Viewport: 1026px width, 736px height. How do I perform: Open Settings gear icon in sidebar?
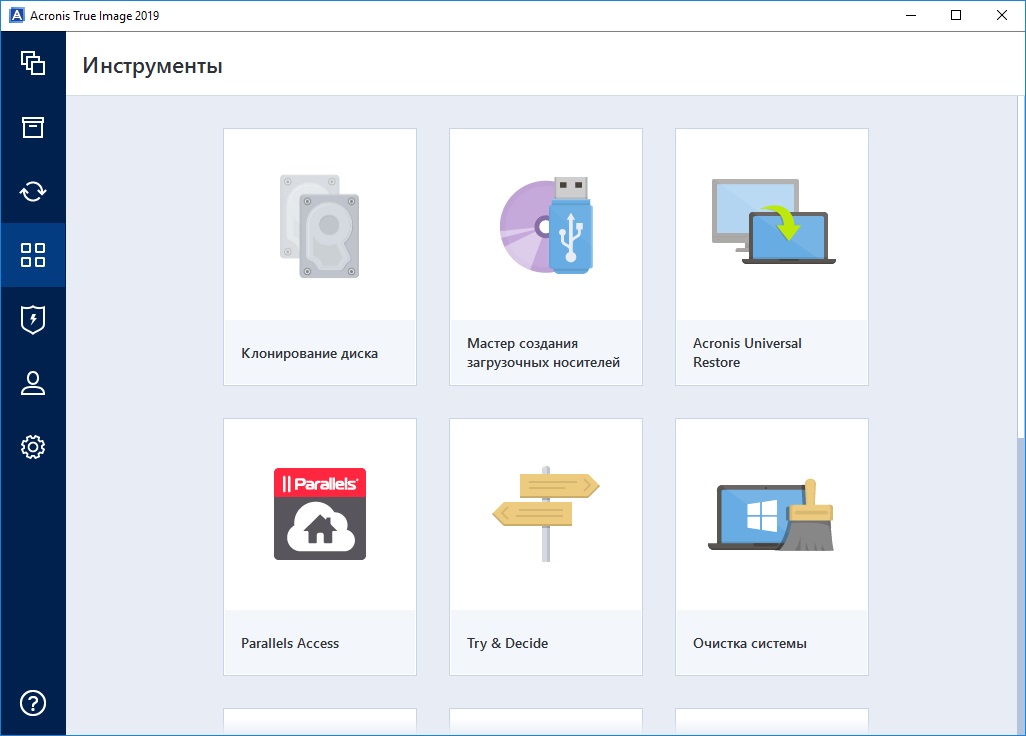point(33,447)
